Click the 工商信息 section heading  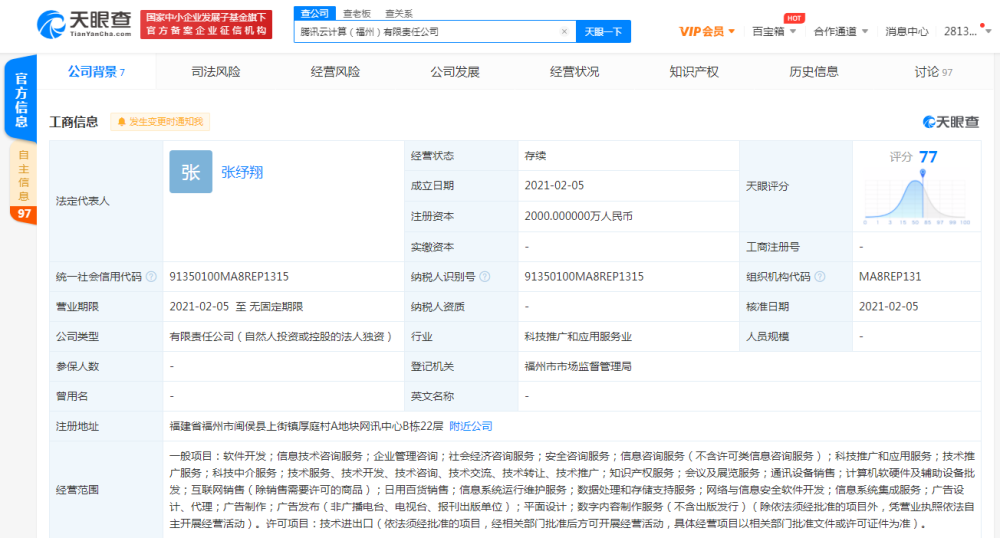[74, 122]
